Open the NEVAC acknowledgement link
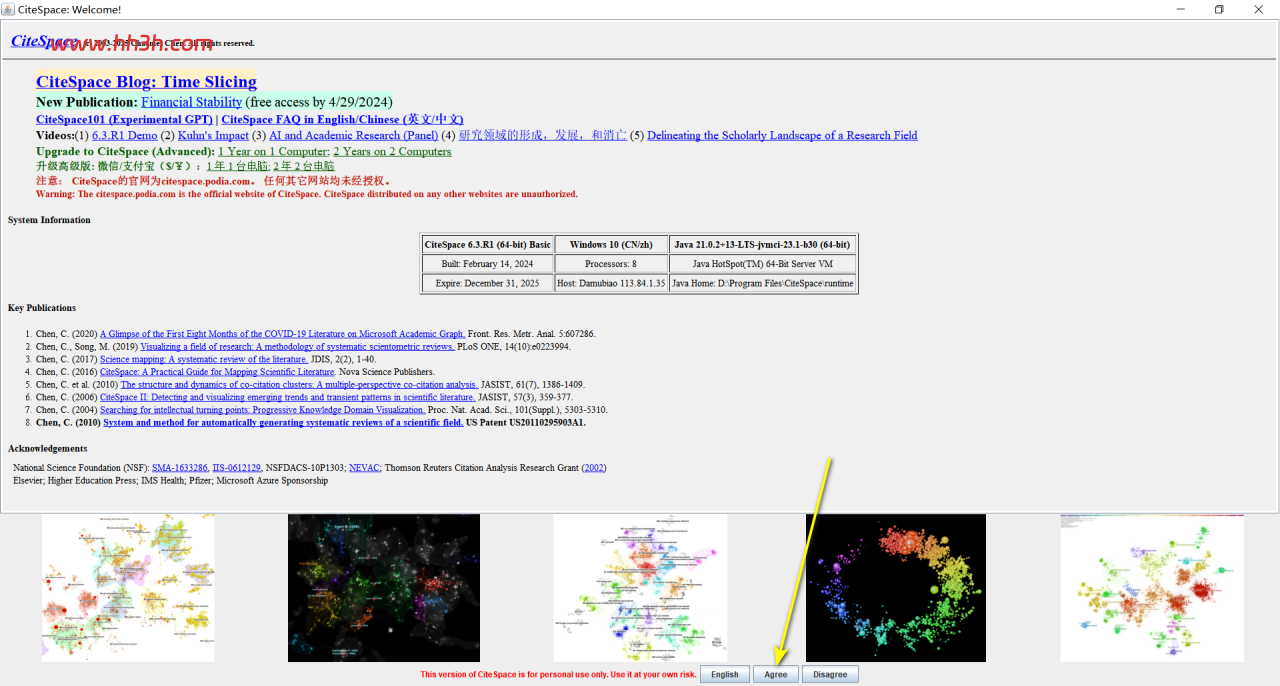This screenshot has height=686, width=1280. 364,467
